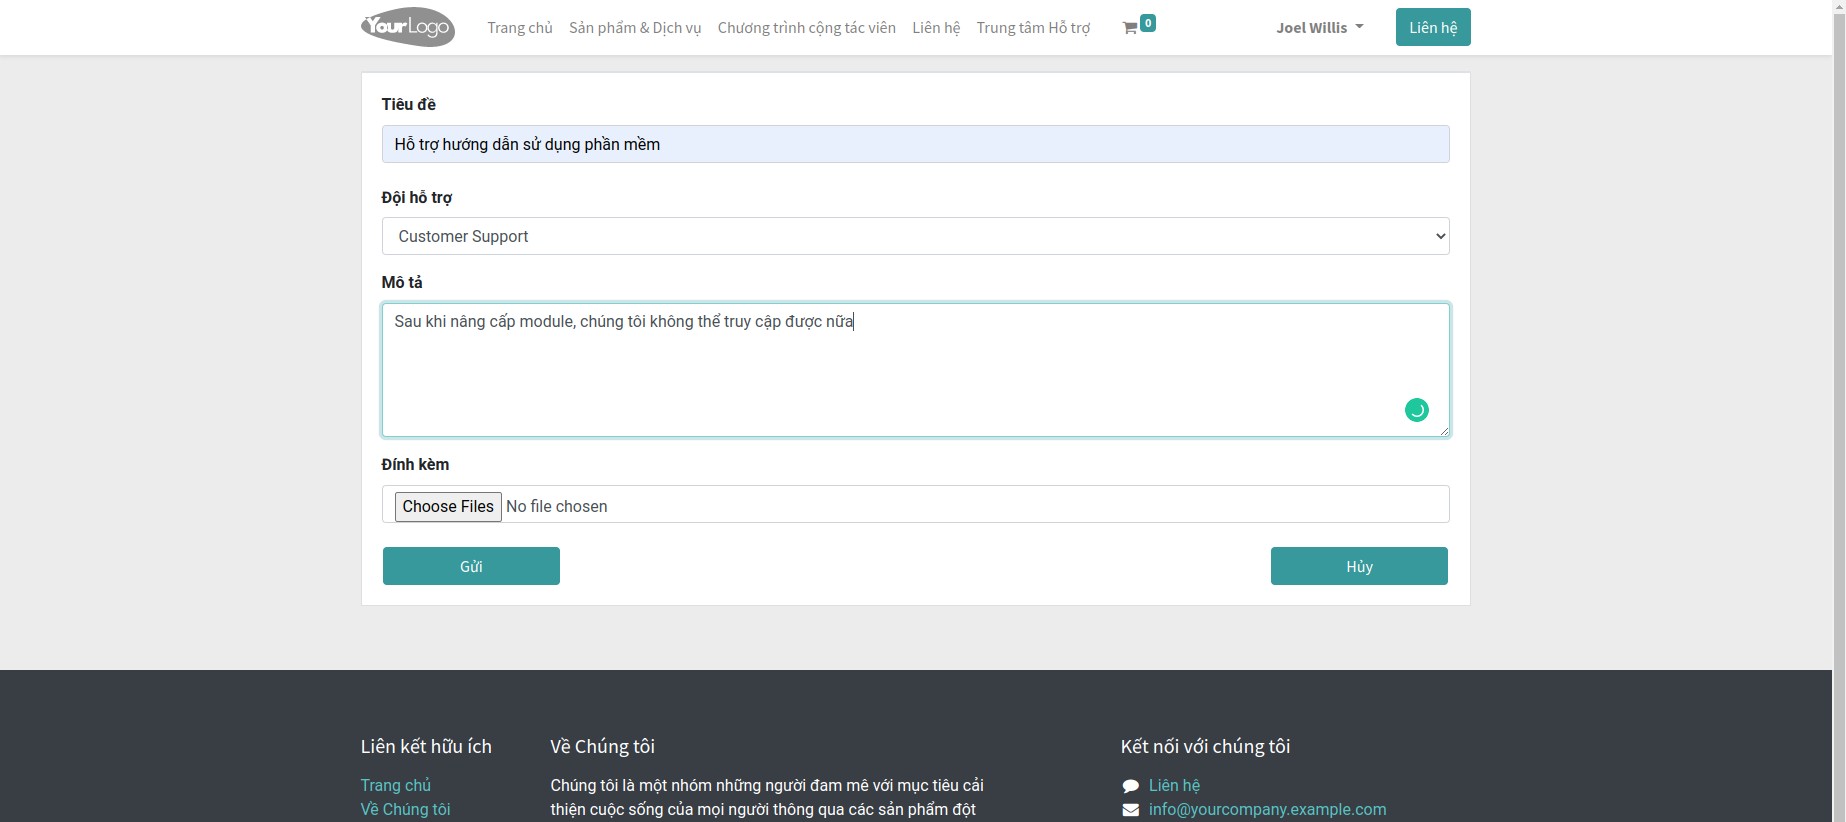Click the envelope email icon in footer
Viewport: 1846px width, 822px height.
click(1130, 810)
